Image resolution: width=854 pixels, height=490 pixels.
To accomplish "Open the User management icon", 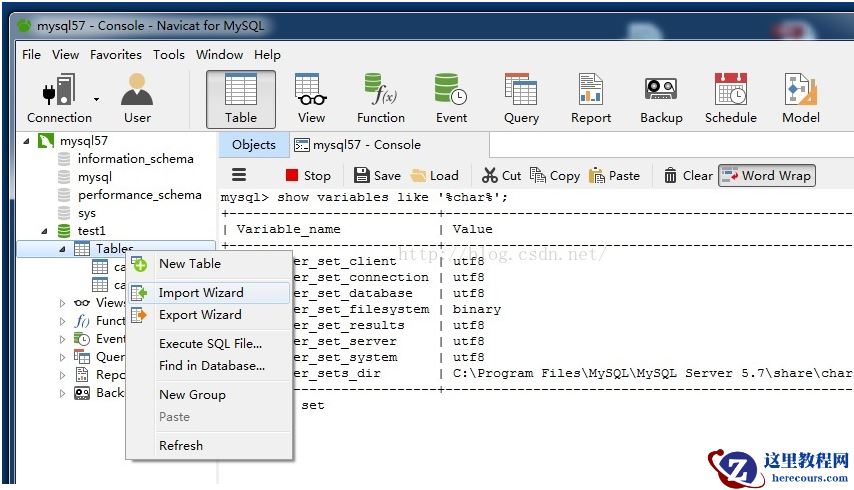I will click(x=137, y=99).
